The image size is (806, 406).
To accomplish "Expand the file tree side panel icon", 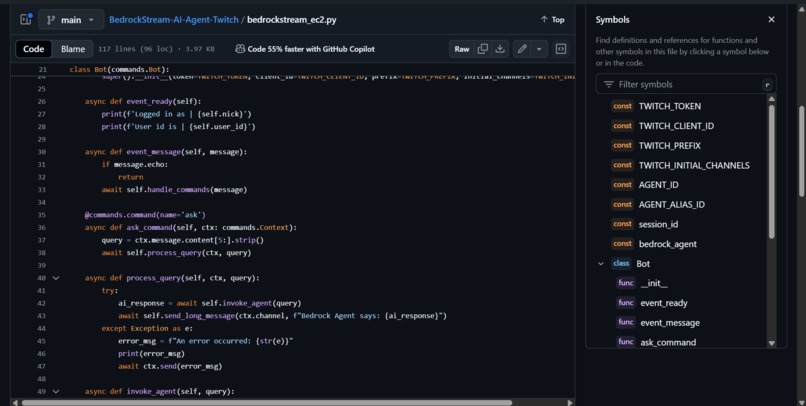I will (26, 20).
